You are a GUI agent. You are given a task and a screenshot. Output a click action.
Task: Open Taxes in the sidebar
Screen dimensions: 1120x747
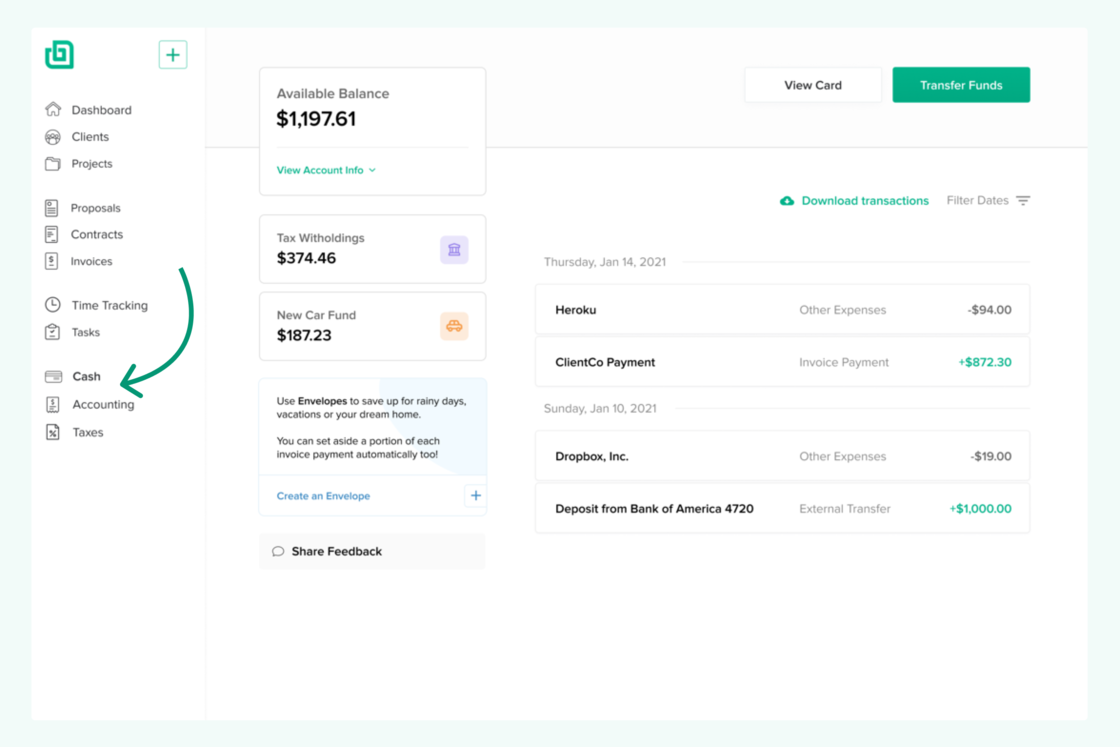point(88,432)
